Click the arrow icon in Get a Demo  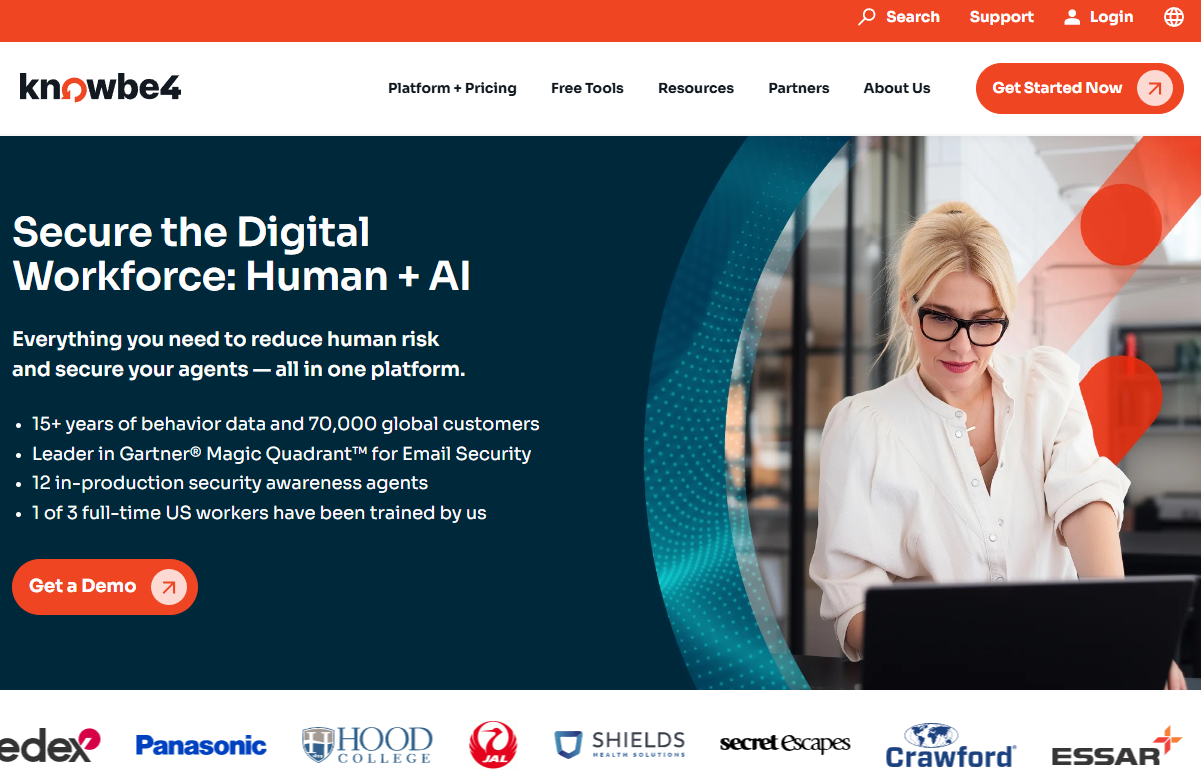169,587
